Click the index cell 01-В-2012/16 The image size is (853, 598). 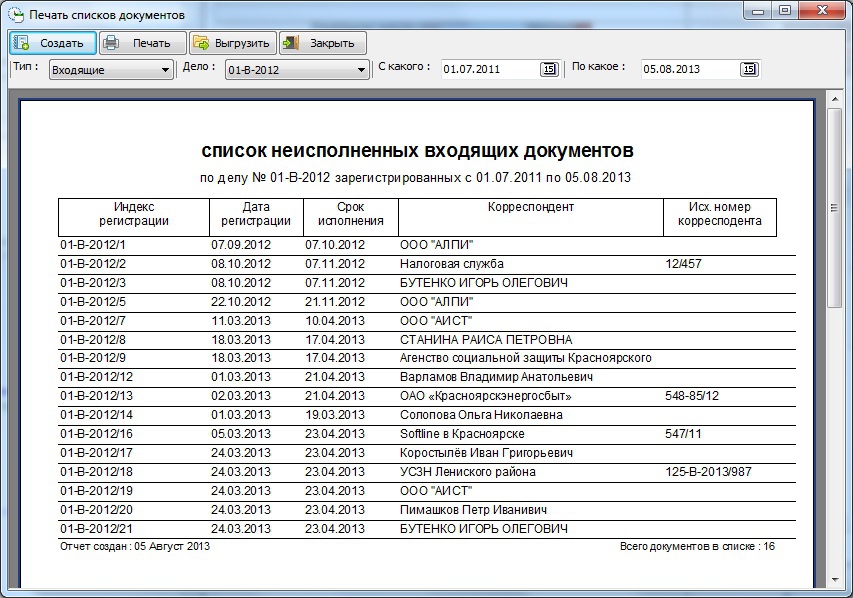coord(96,434)
